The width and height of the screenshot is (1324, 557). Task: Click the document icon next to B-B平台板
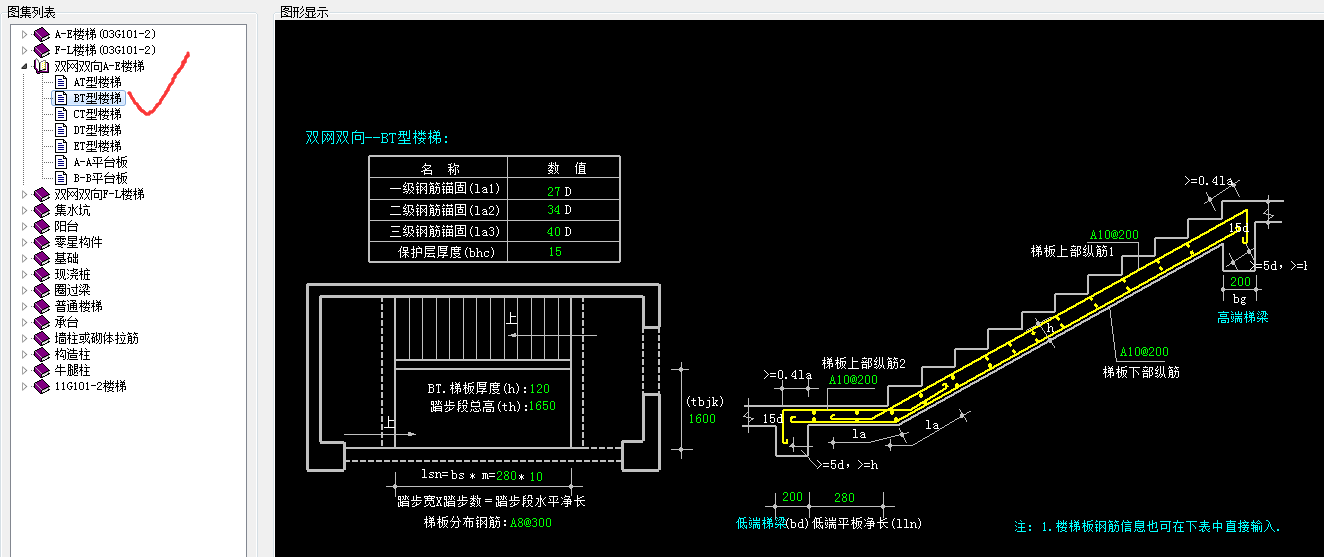coord(61,178)
